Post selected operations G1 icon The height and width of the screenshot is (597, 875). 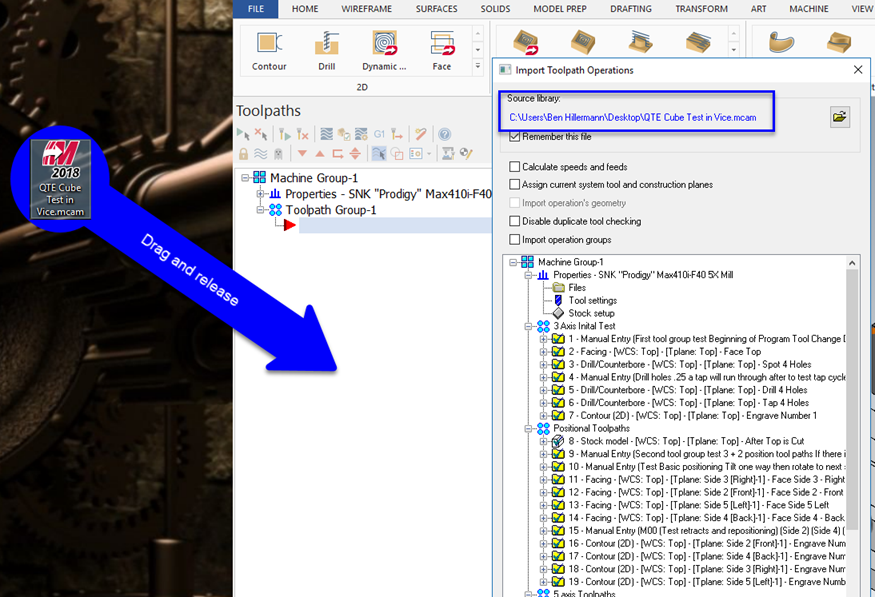pyautogui.click(x=379, y=134)
